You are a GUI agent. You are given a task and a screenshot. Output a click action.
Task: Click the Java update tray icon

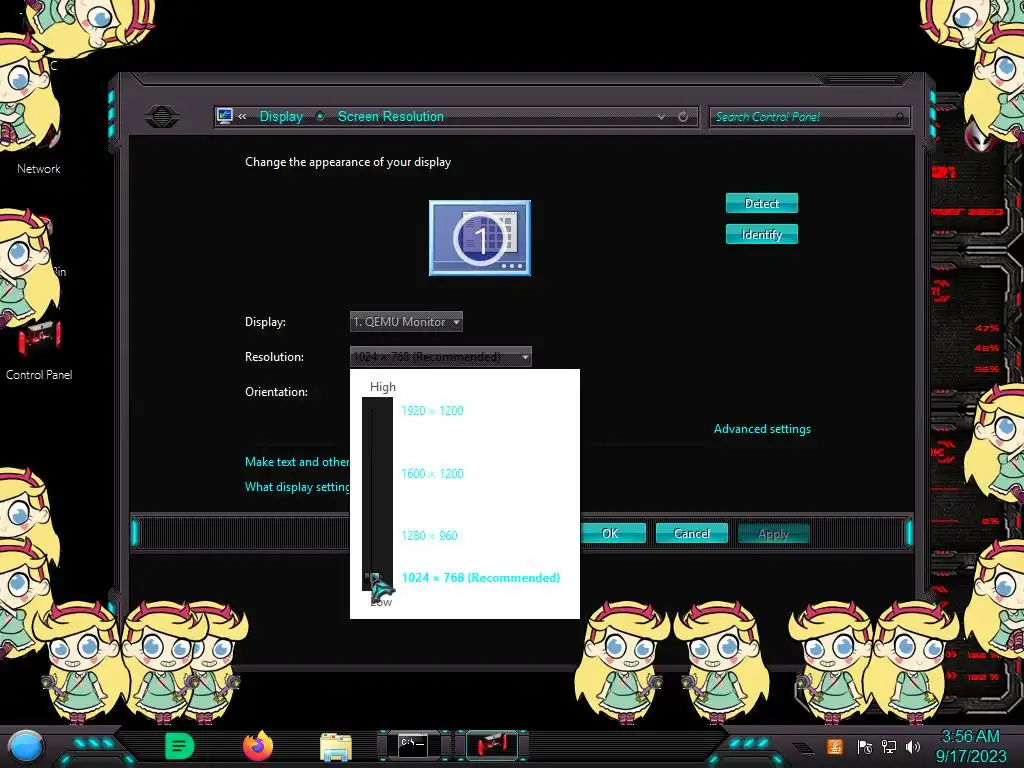tap(835, 746)
